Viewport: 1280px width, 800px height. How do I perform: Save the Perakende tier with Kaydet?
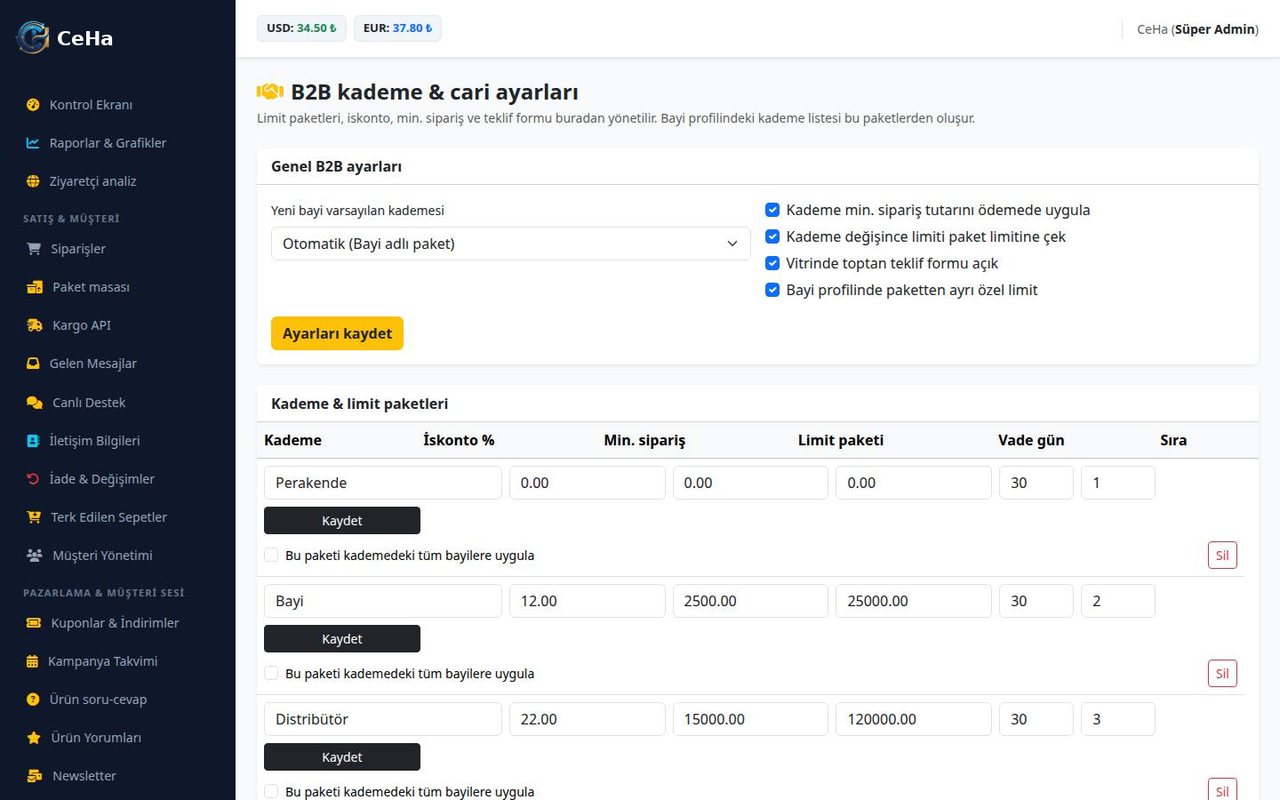point(342,520)
